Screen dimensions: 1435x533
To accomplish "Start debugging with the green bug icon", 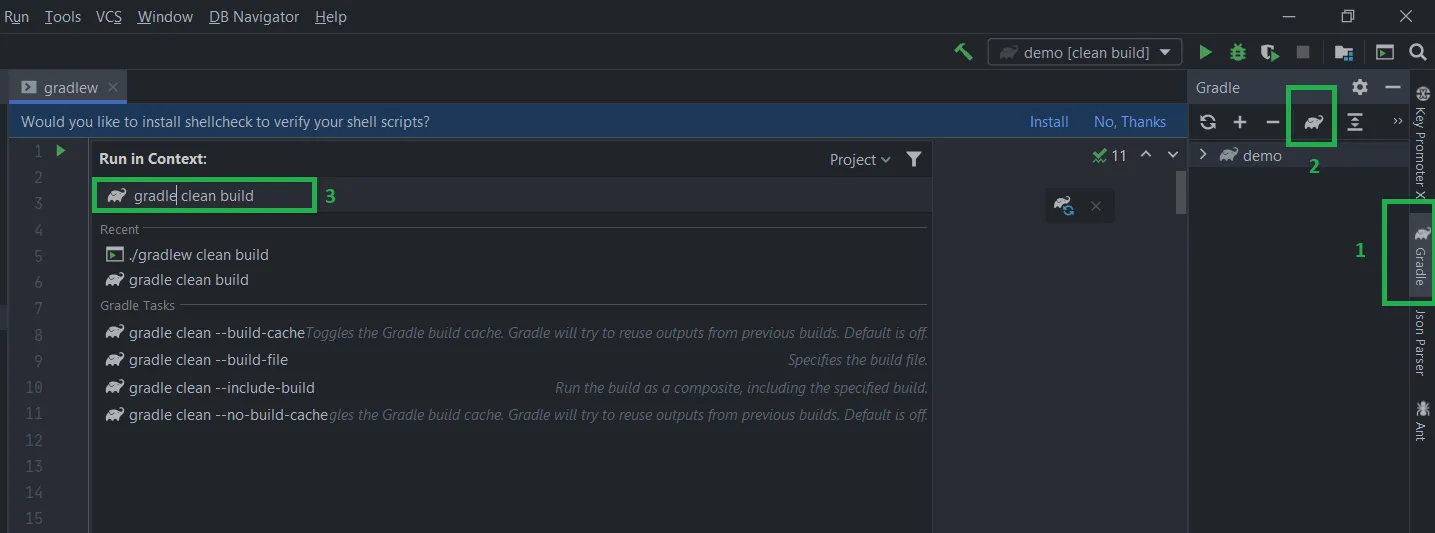I will coord(1238,52).
